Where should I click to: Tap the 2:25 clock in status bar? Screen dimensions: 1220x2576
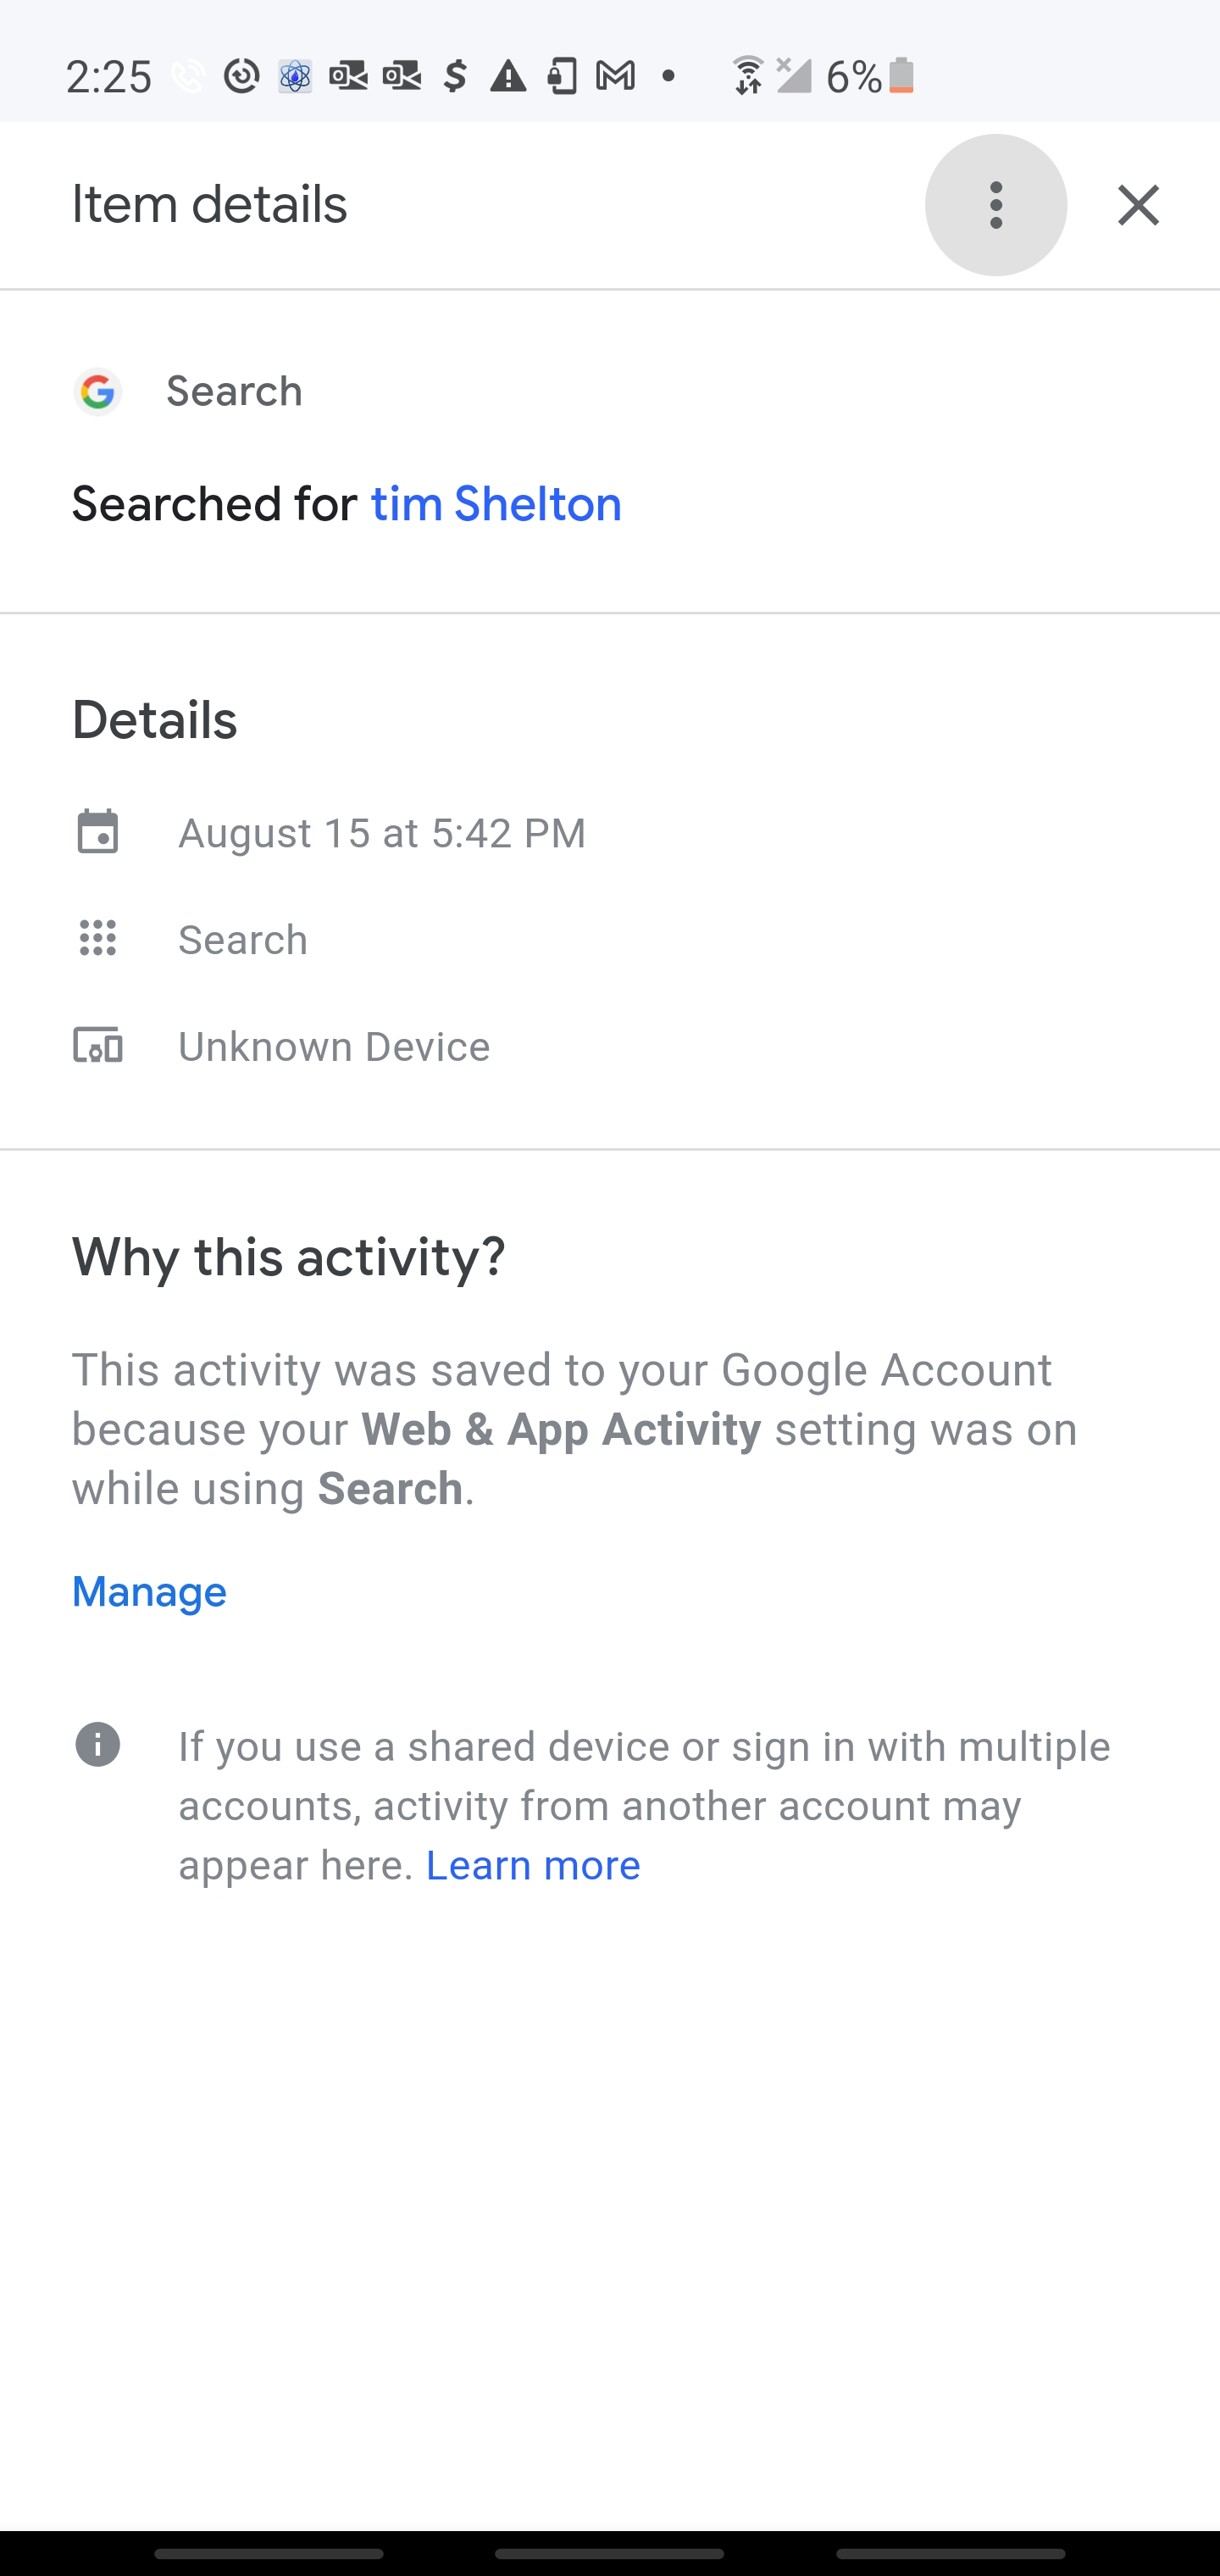click(108, 77)
